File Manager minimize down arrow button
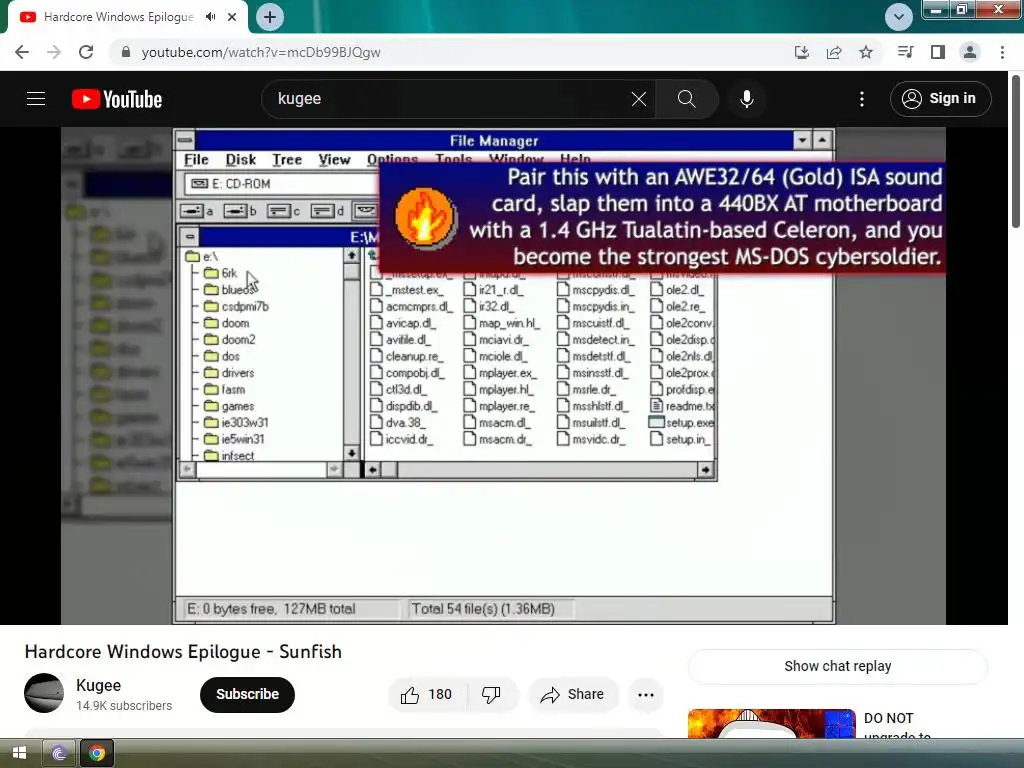 tap(802, 140)
